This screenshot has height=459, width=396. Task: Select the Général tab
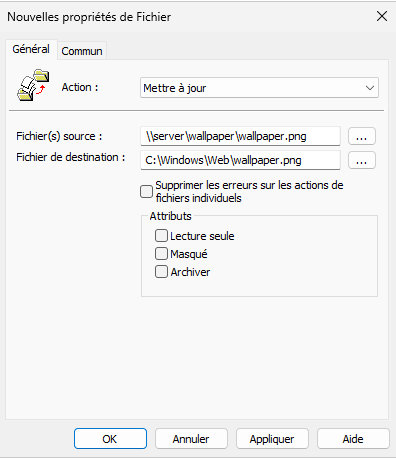pos(31,49)
